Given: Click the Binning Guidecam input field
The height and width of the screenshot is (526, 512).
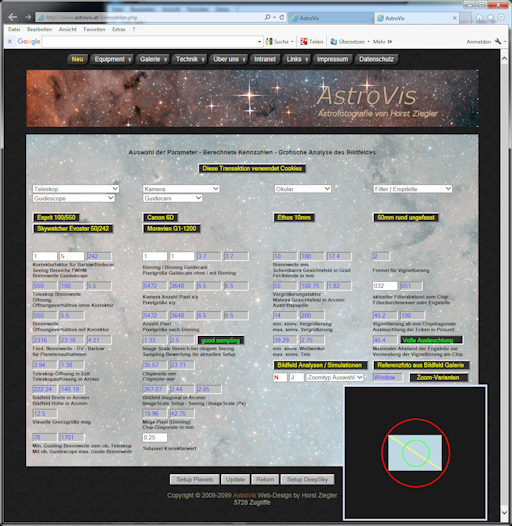Looking at the screenshot, I should click(x=182, y=256).
